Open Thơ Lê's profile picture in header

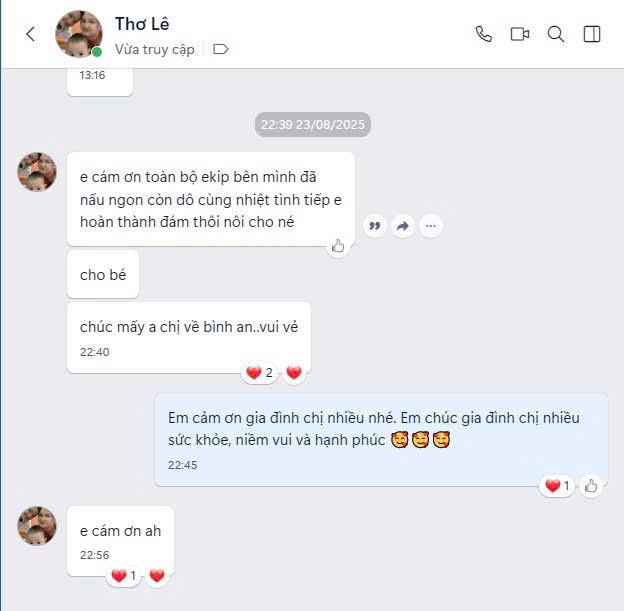click(79, 34)
